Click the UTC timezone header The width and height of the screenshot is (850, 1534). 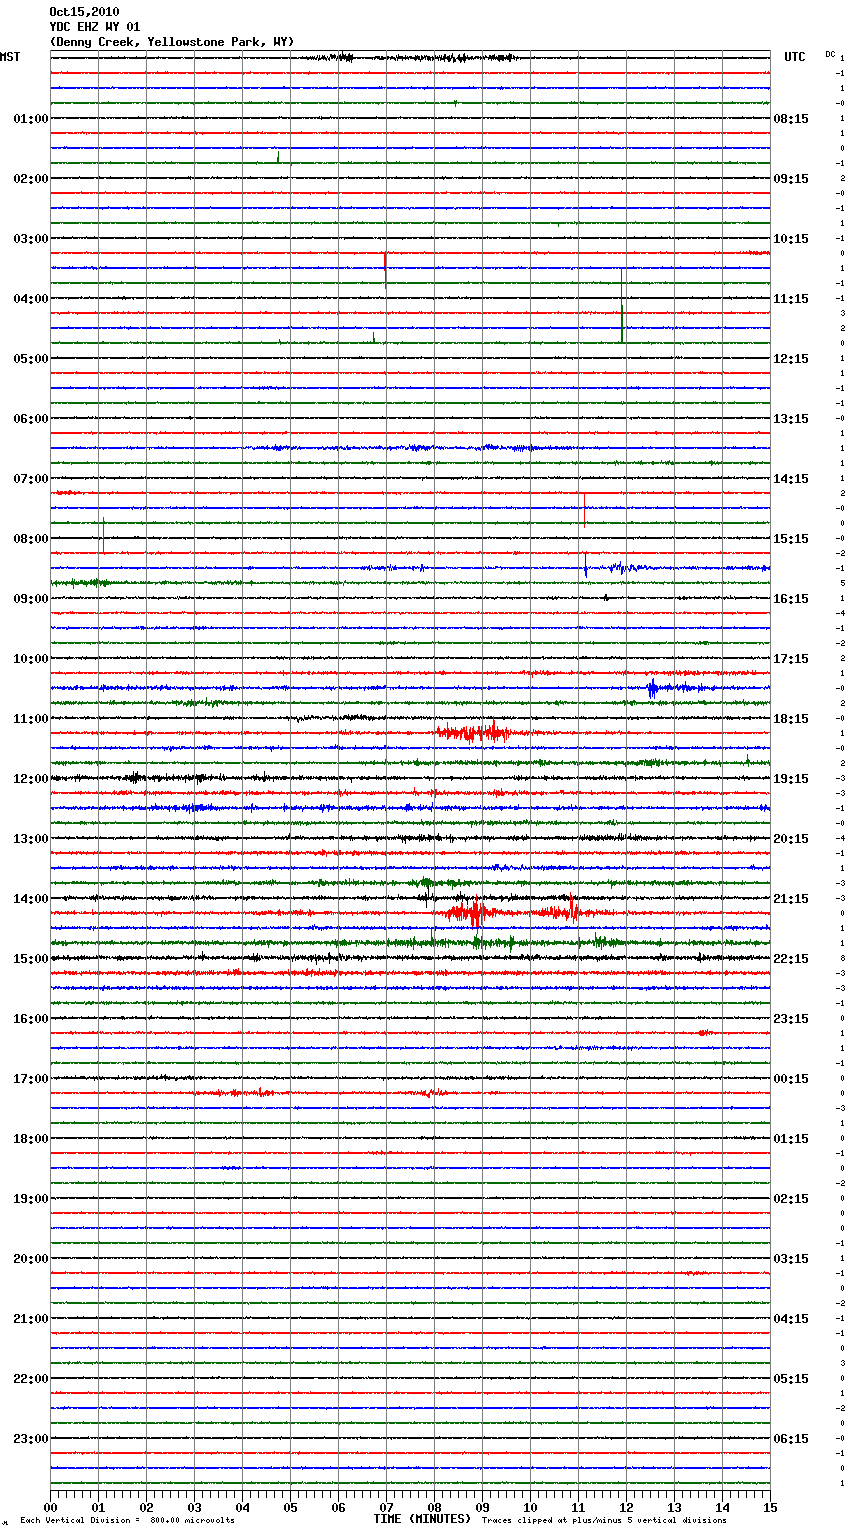coord(795,57)
